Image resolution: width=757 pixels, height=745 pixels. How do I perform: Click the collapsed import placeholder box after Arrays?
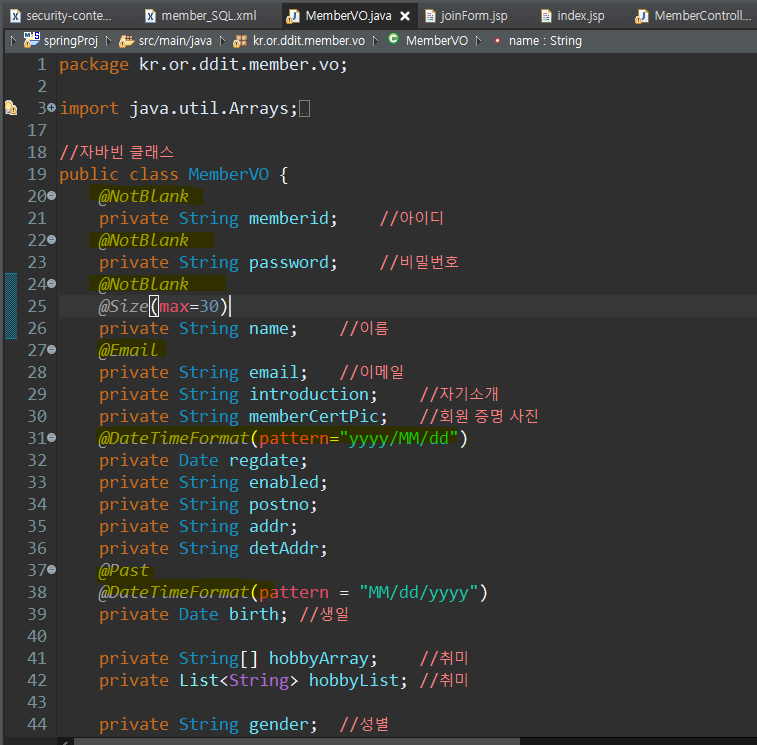pyautogui.click(x=305, y=109)
